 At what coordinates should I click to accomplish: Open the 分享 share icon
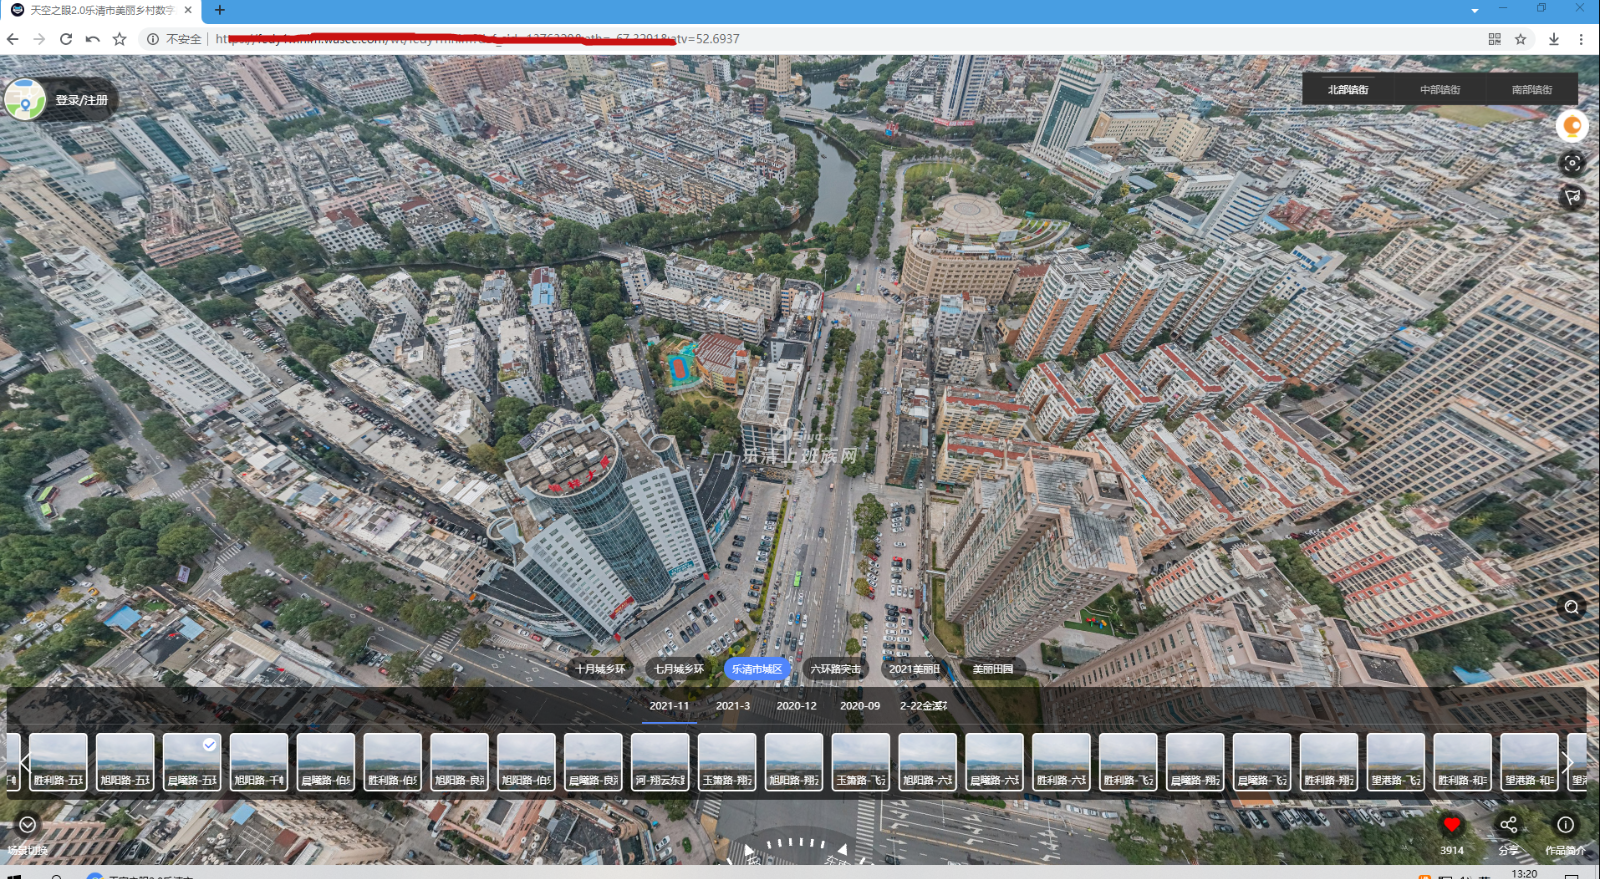[x=1508, y=825]
